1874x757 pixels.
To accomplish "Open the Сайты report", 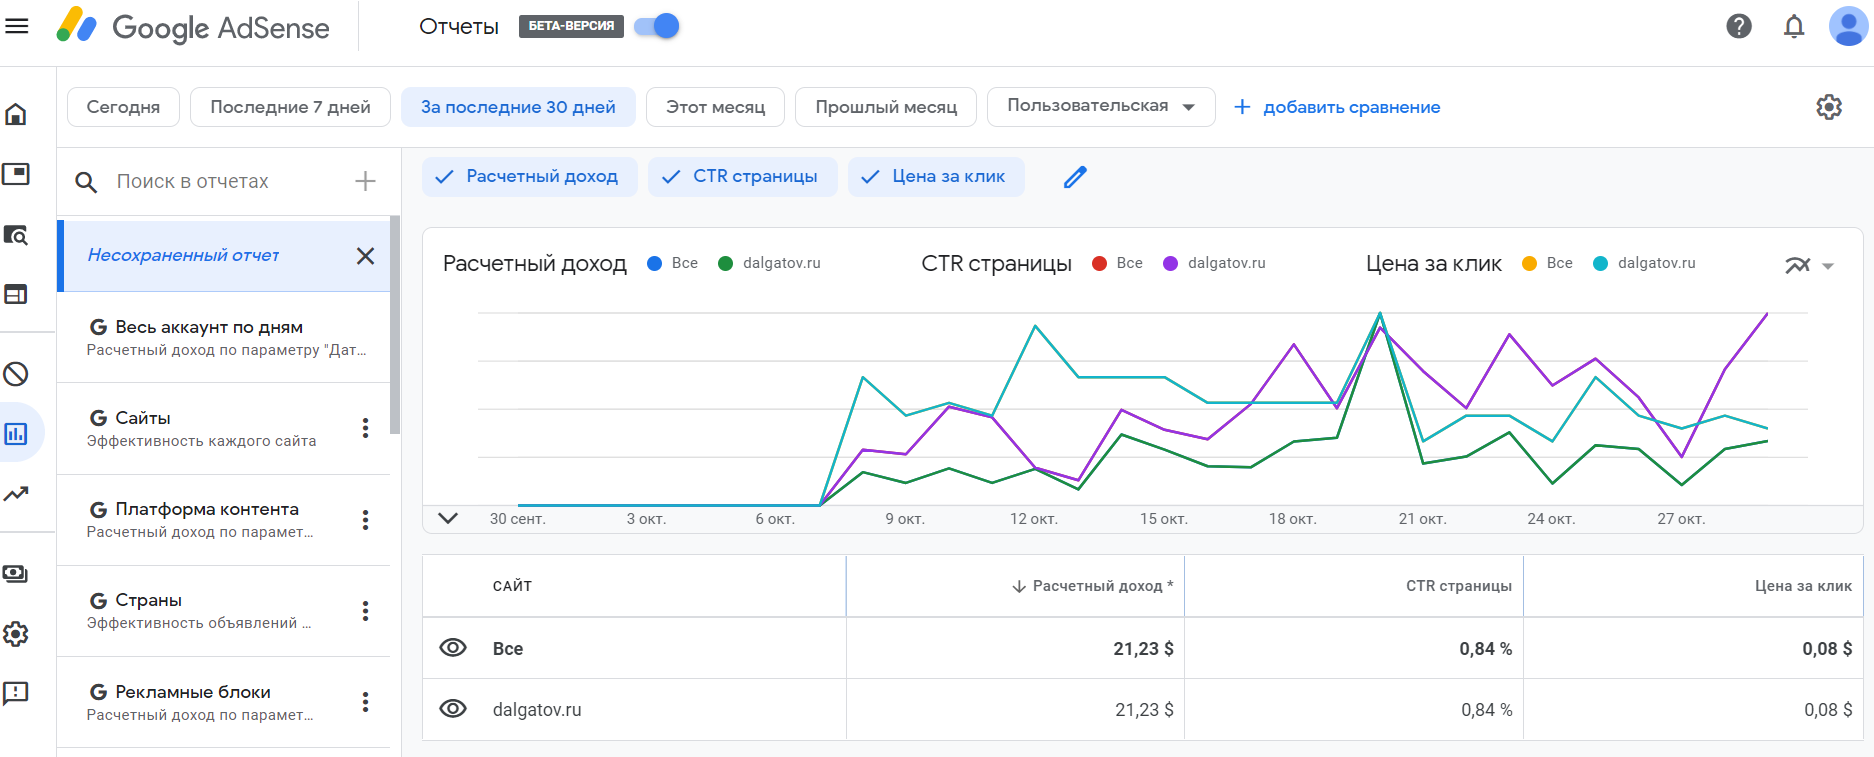I will pyautogui.click(x=200, y=428).
